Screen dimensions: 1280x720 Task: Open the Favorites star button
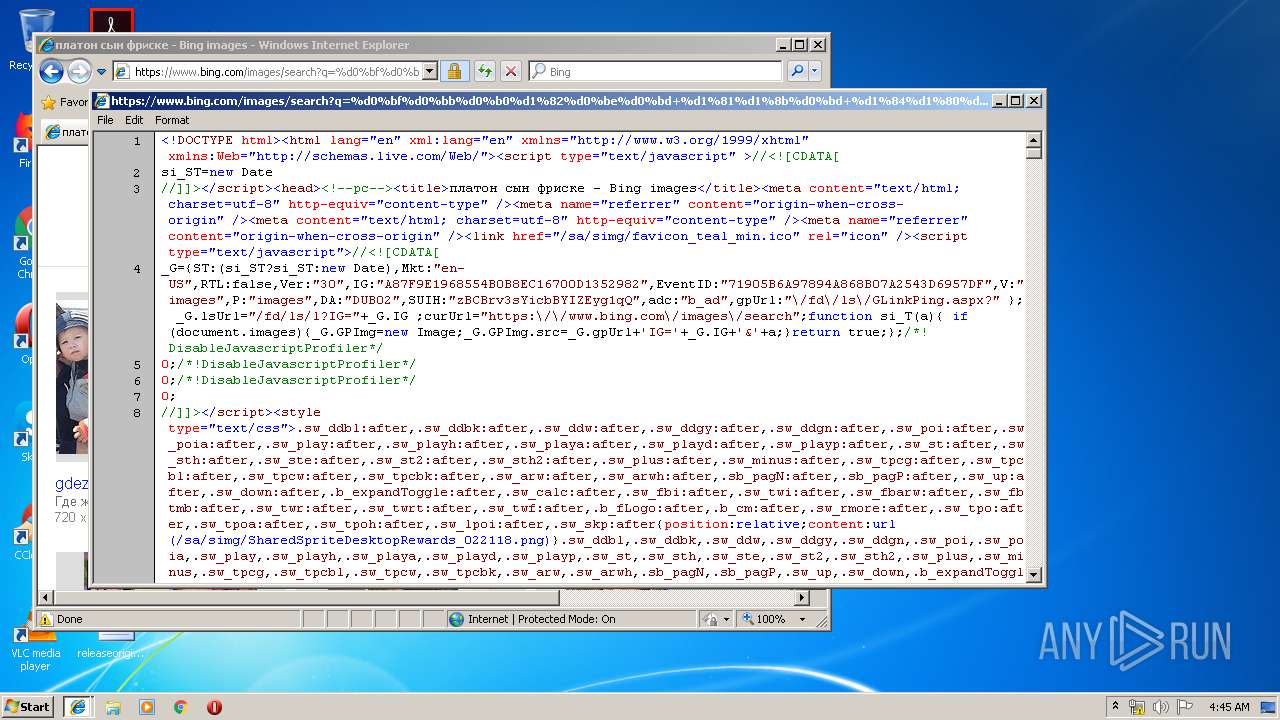tap(63, 102)
